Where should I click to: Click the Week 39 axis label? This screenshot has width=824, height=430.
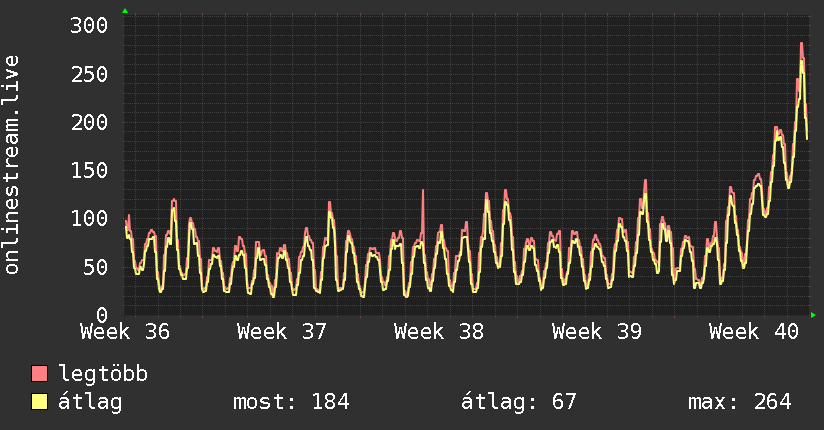coord(596,332)
